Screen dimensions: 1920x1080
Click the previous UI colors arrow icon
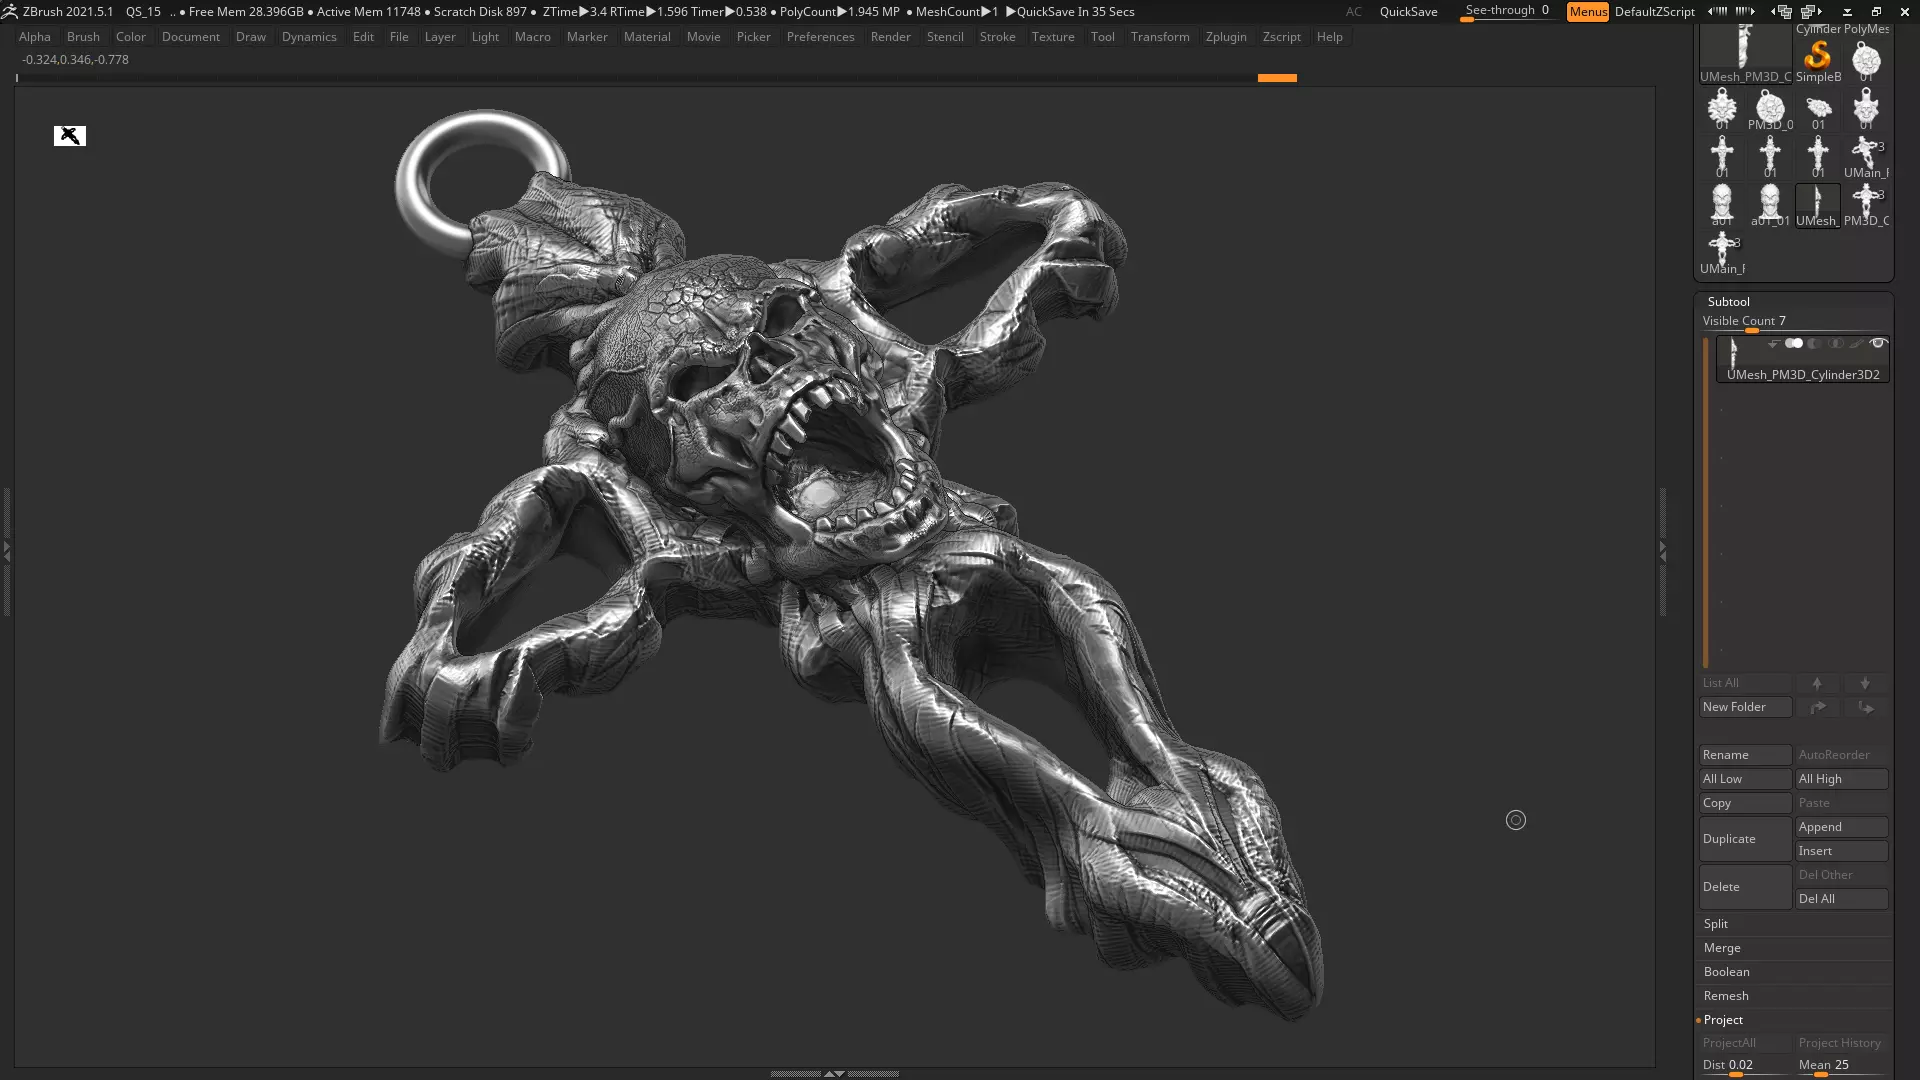(x=1717, y=11)
